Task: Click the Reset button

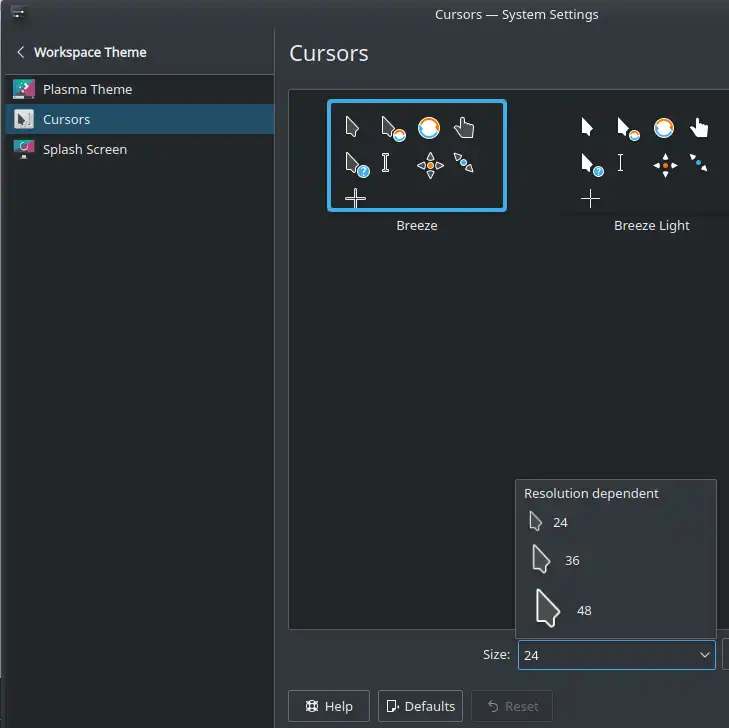Action: [x=512, y=706]
